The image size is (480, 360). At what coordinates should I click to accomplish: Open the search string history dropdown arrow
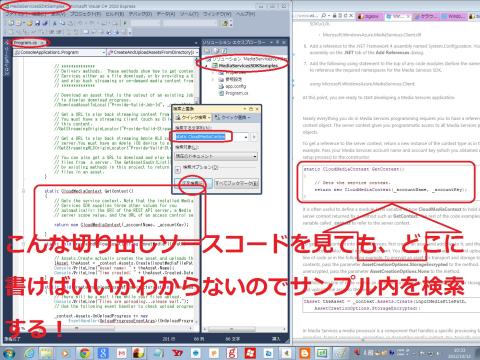coord(246,137)
